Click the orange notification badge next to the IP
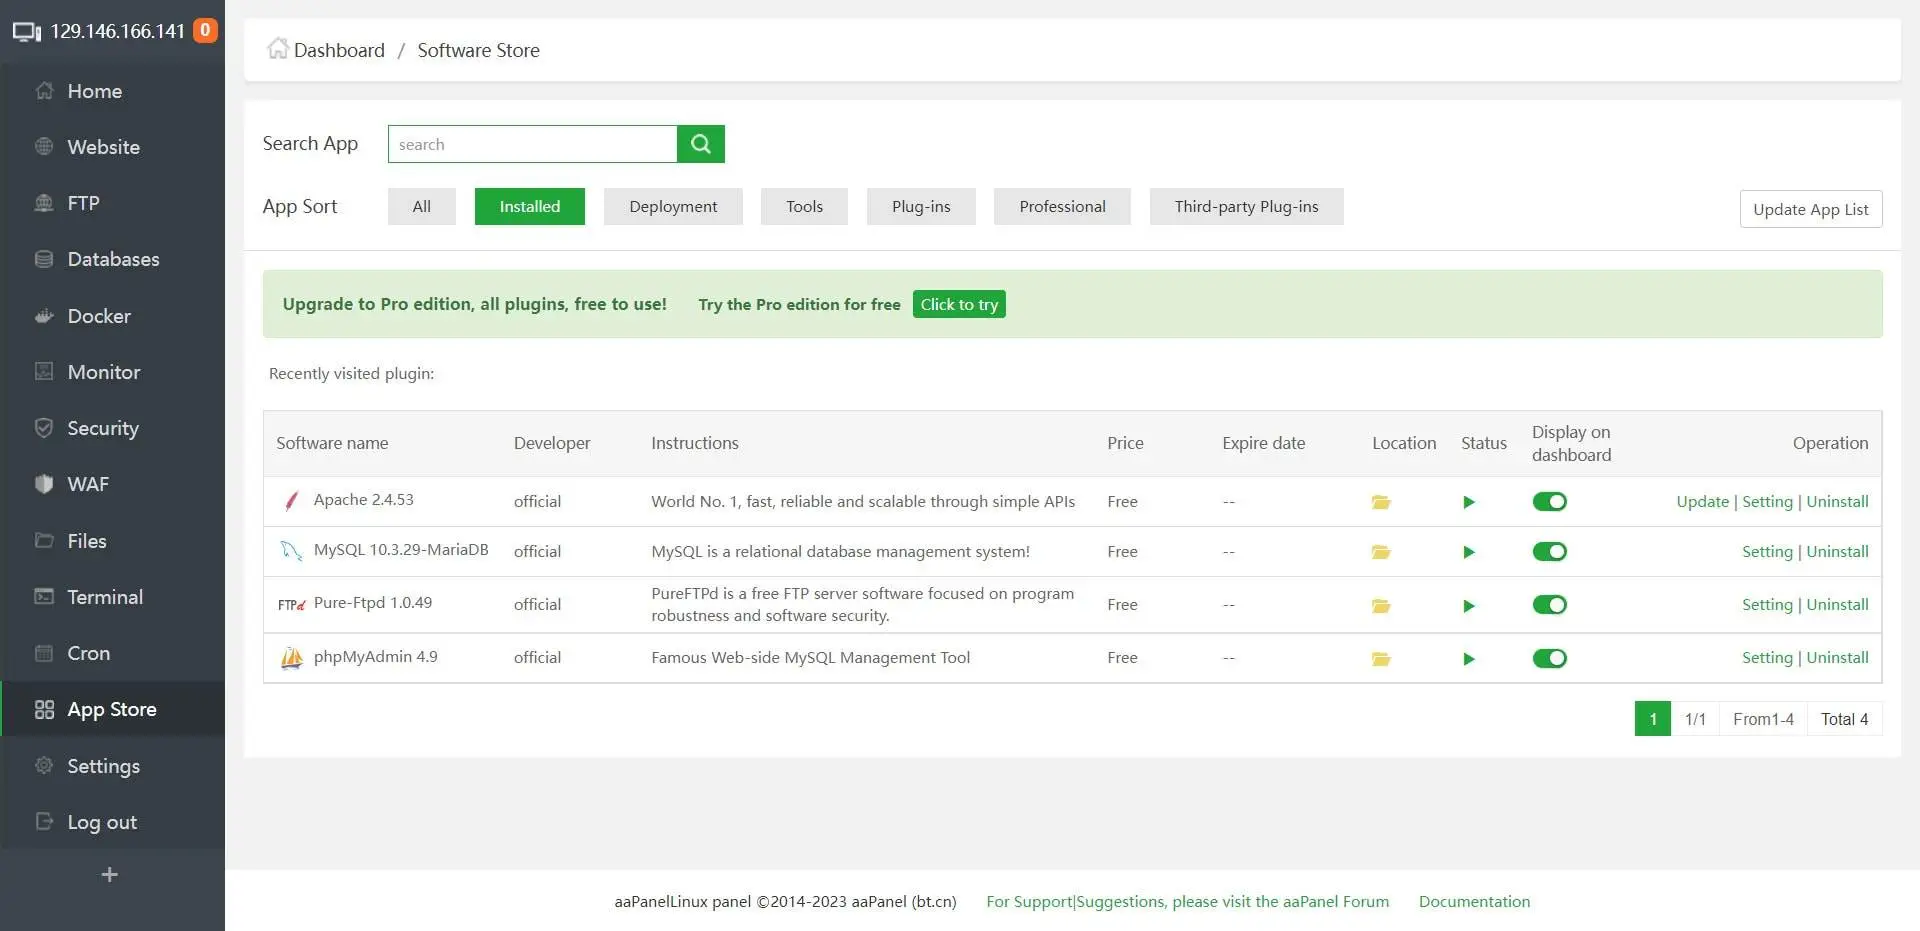Image resolution: width=1920 pixels, height=931 pixels. click(x=205, y=30)
